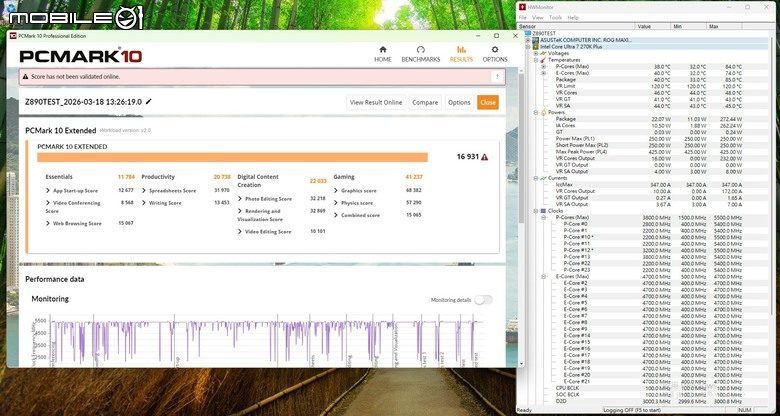The image size is (780, 416).
Task: Click the Sensor column header in HWMonitor
Action: (576, 26)
